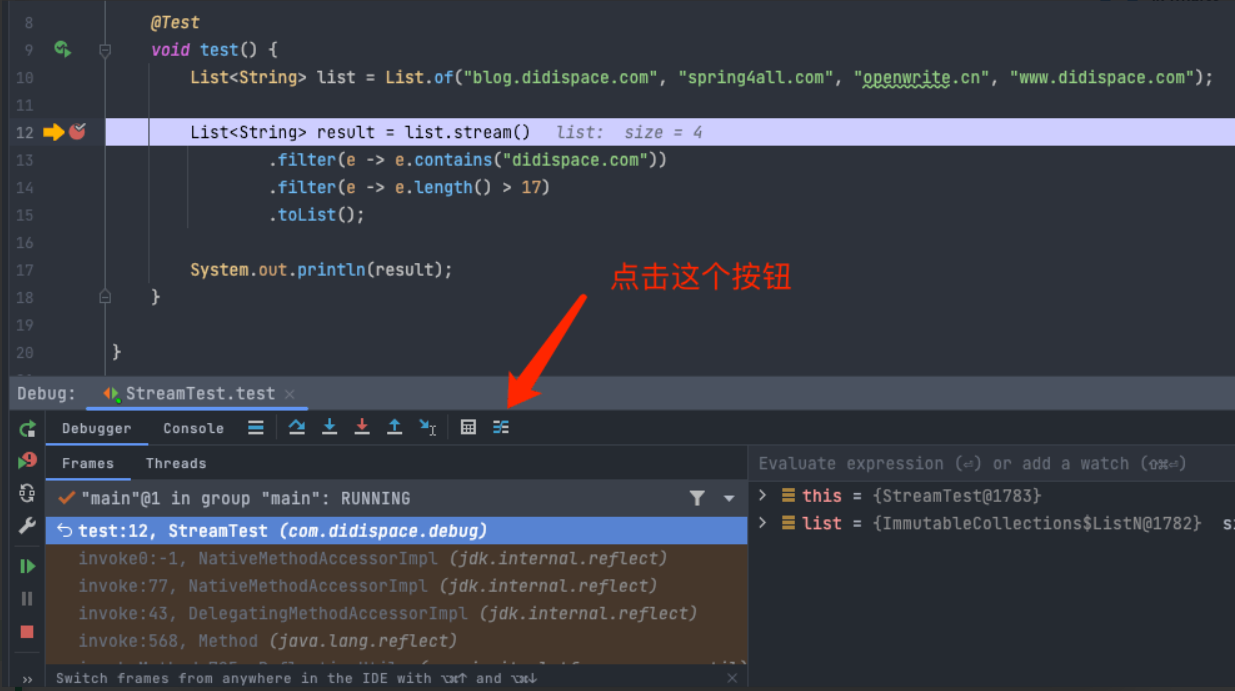Click the Pause Program icon

[x=28, y=599]
